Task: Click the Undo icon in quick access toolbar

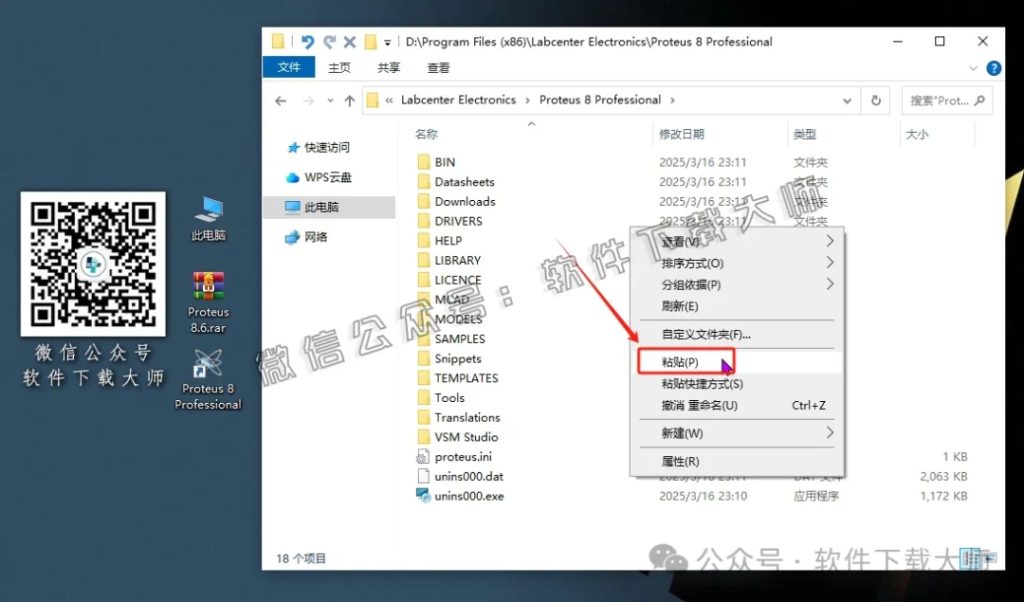Action: click(x=307, y=41)
